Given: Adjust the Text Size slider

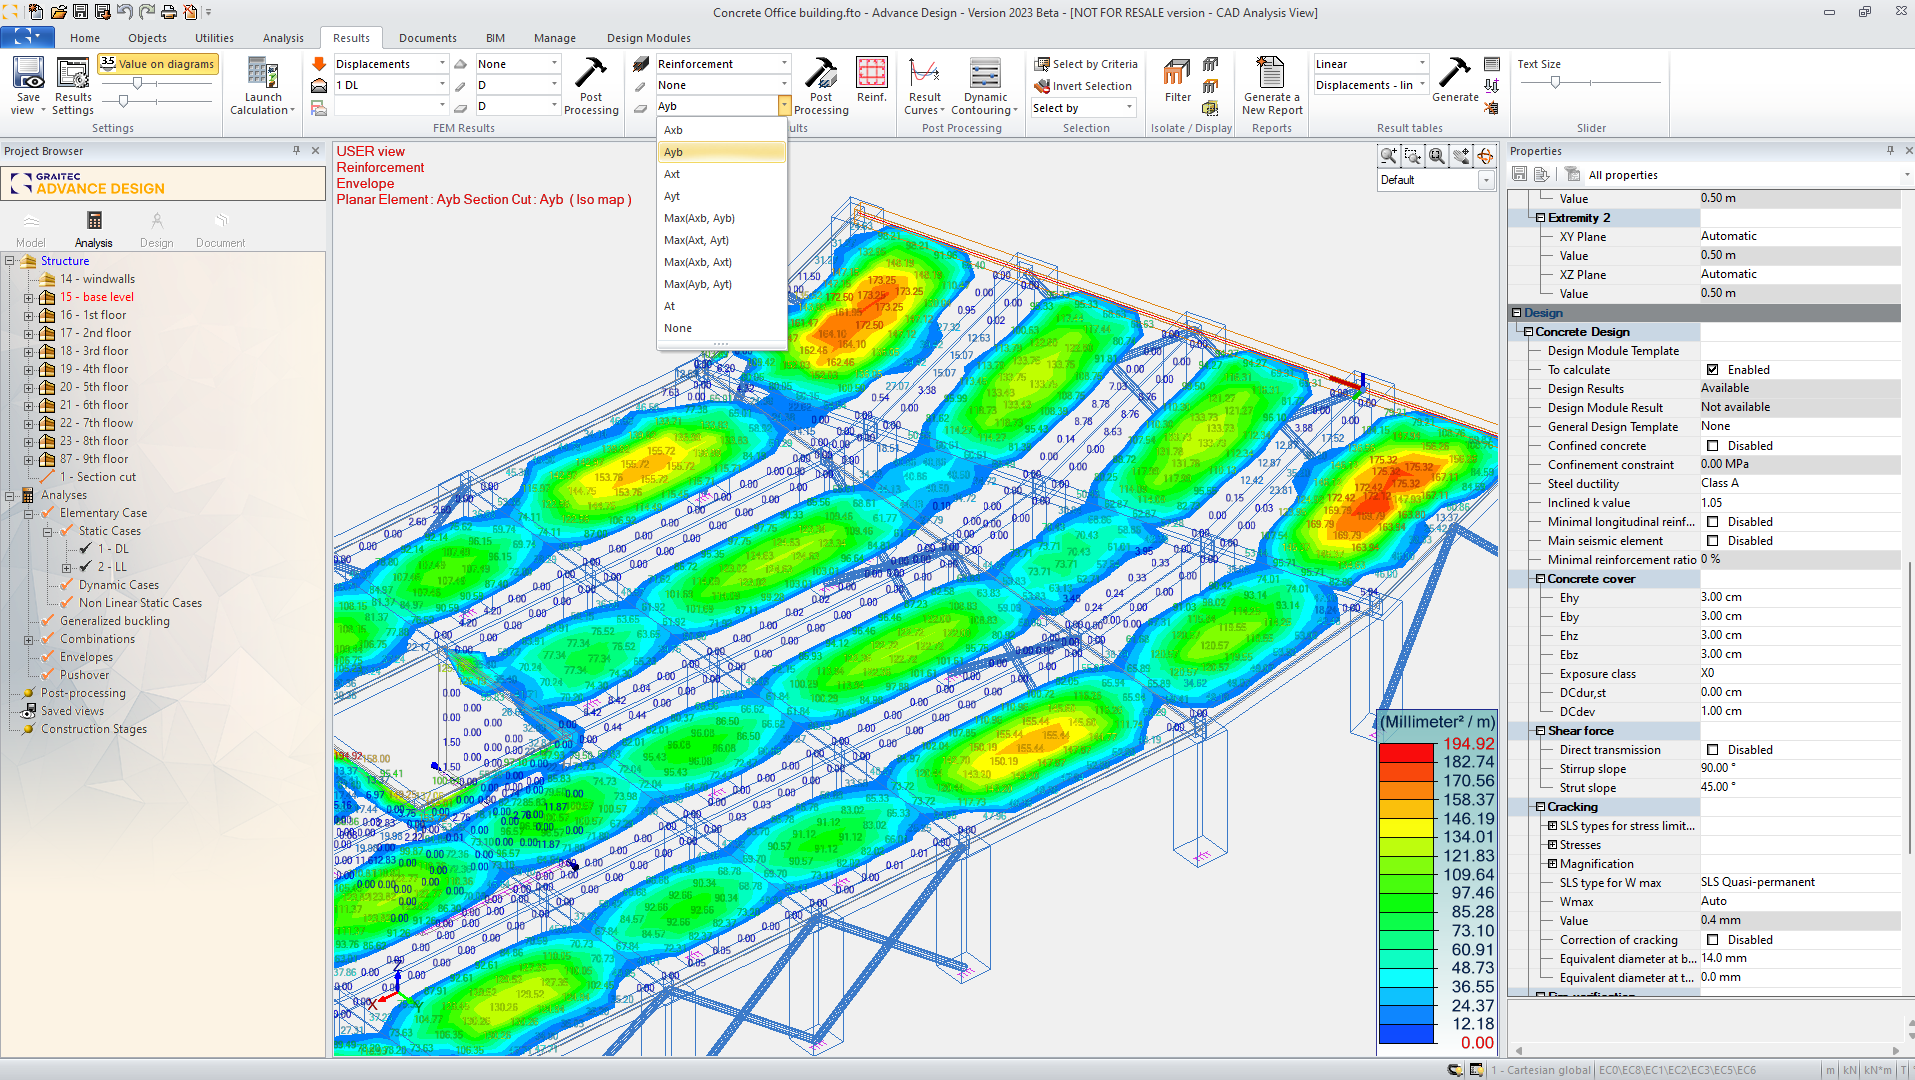Looking at the screenshot, I should (1555, 82).
